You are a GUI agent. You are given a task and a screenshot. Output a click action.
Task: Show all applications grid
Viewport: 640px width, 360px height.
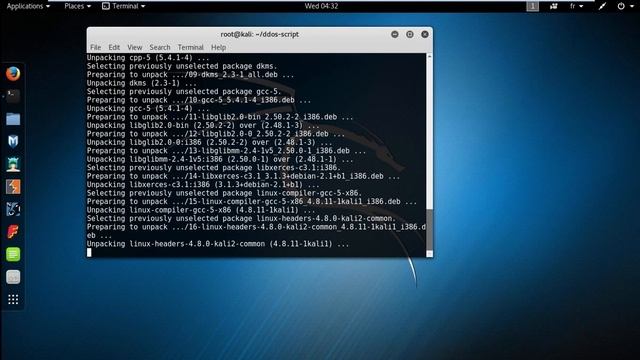13,300
